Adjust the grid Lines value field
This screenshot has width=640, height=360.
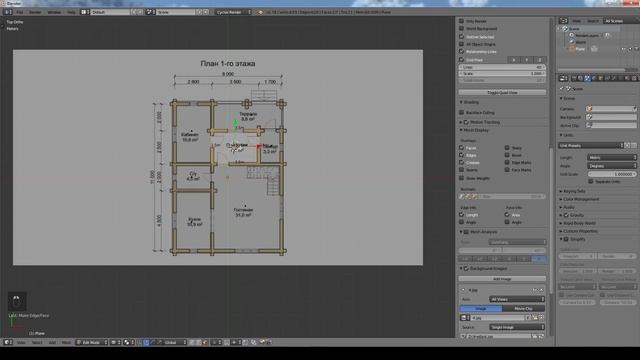502,67
